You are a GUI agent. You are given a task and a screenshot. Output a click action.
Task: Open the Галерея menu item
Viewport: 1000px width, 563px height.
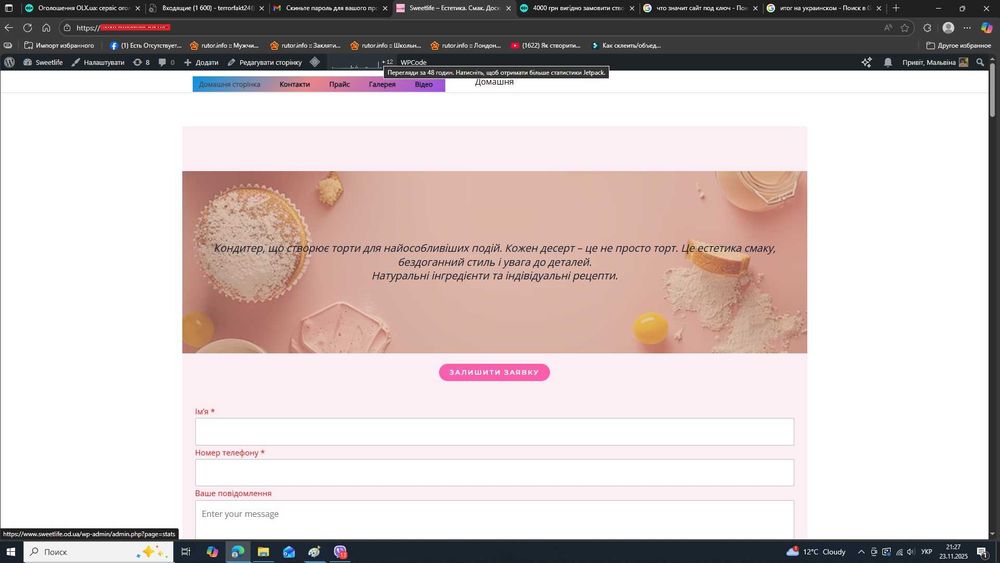pyautogui.click(x=382, y=84)
